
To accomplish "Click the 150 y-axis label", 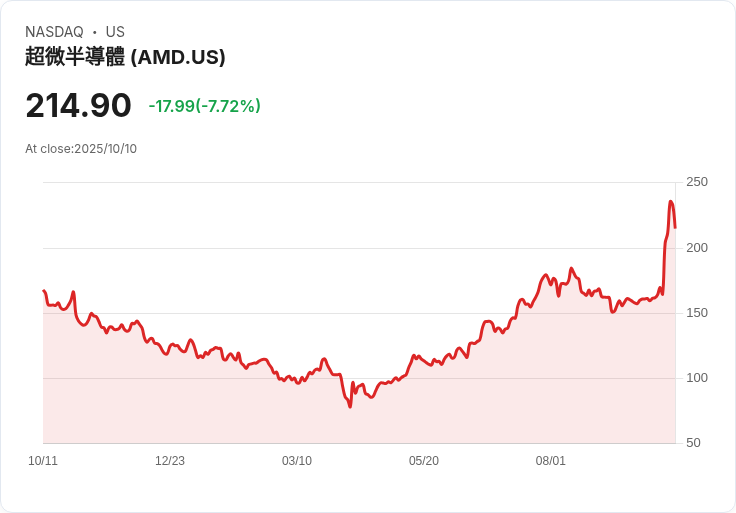I will pos(697,313).
